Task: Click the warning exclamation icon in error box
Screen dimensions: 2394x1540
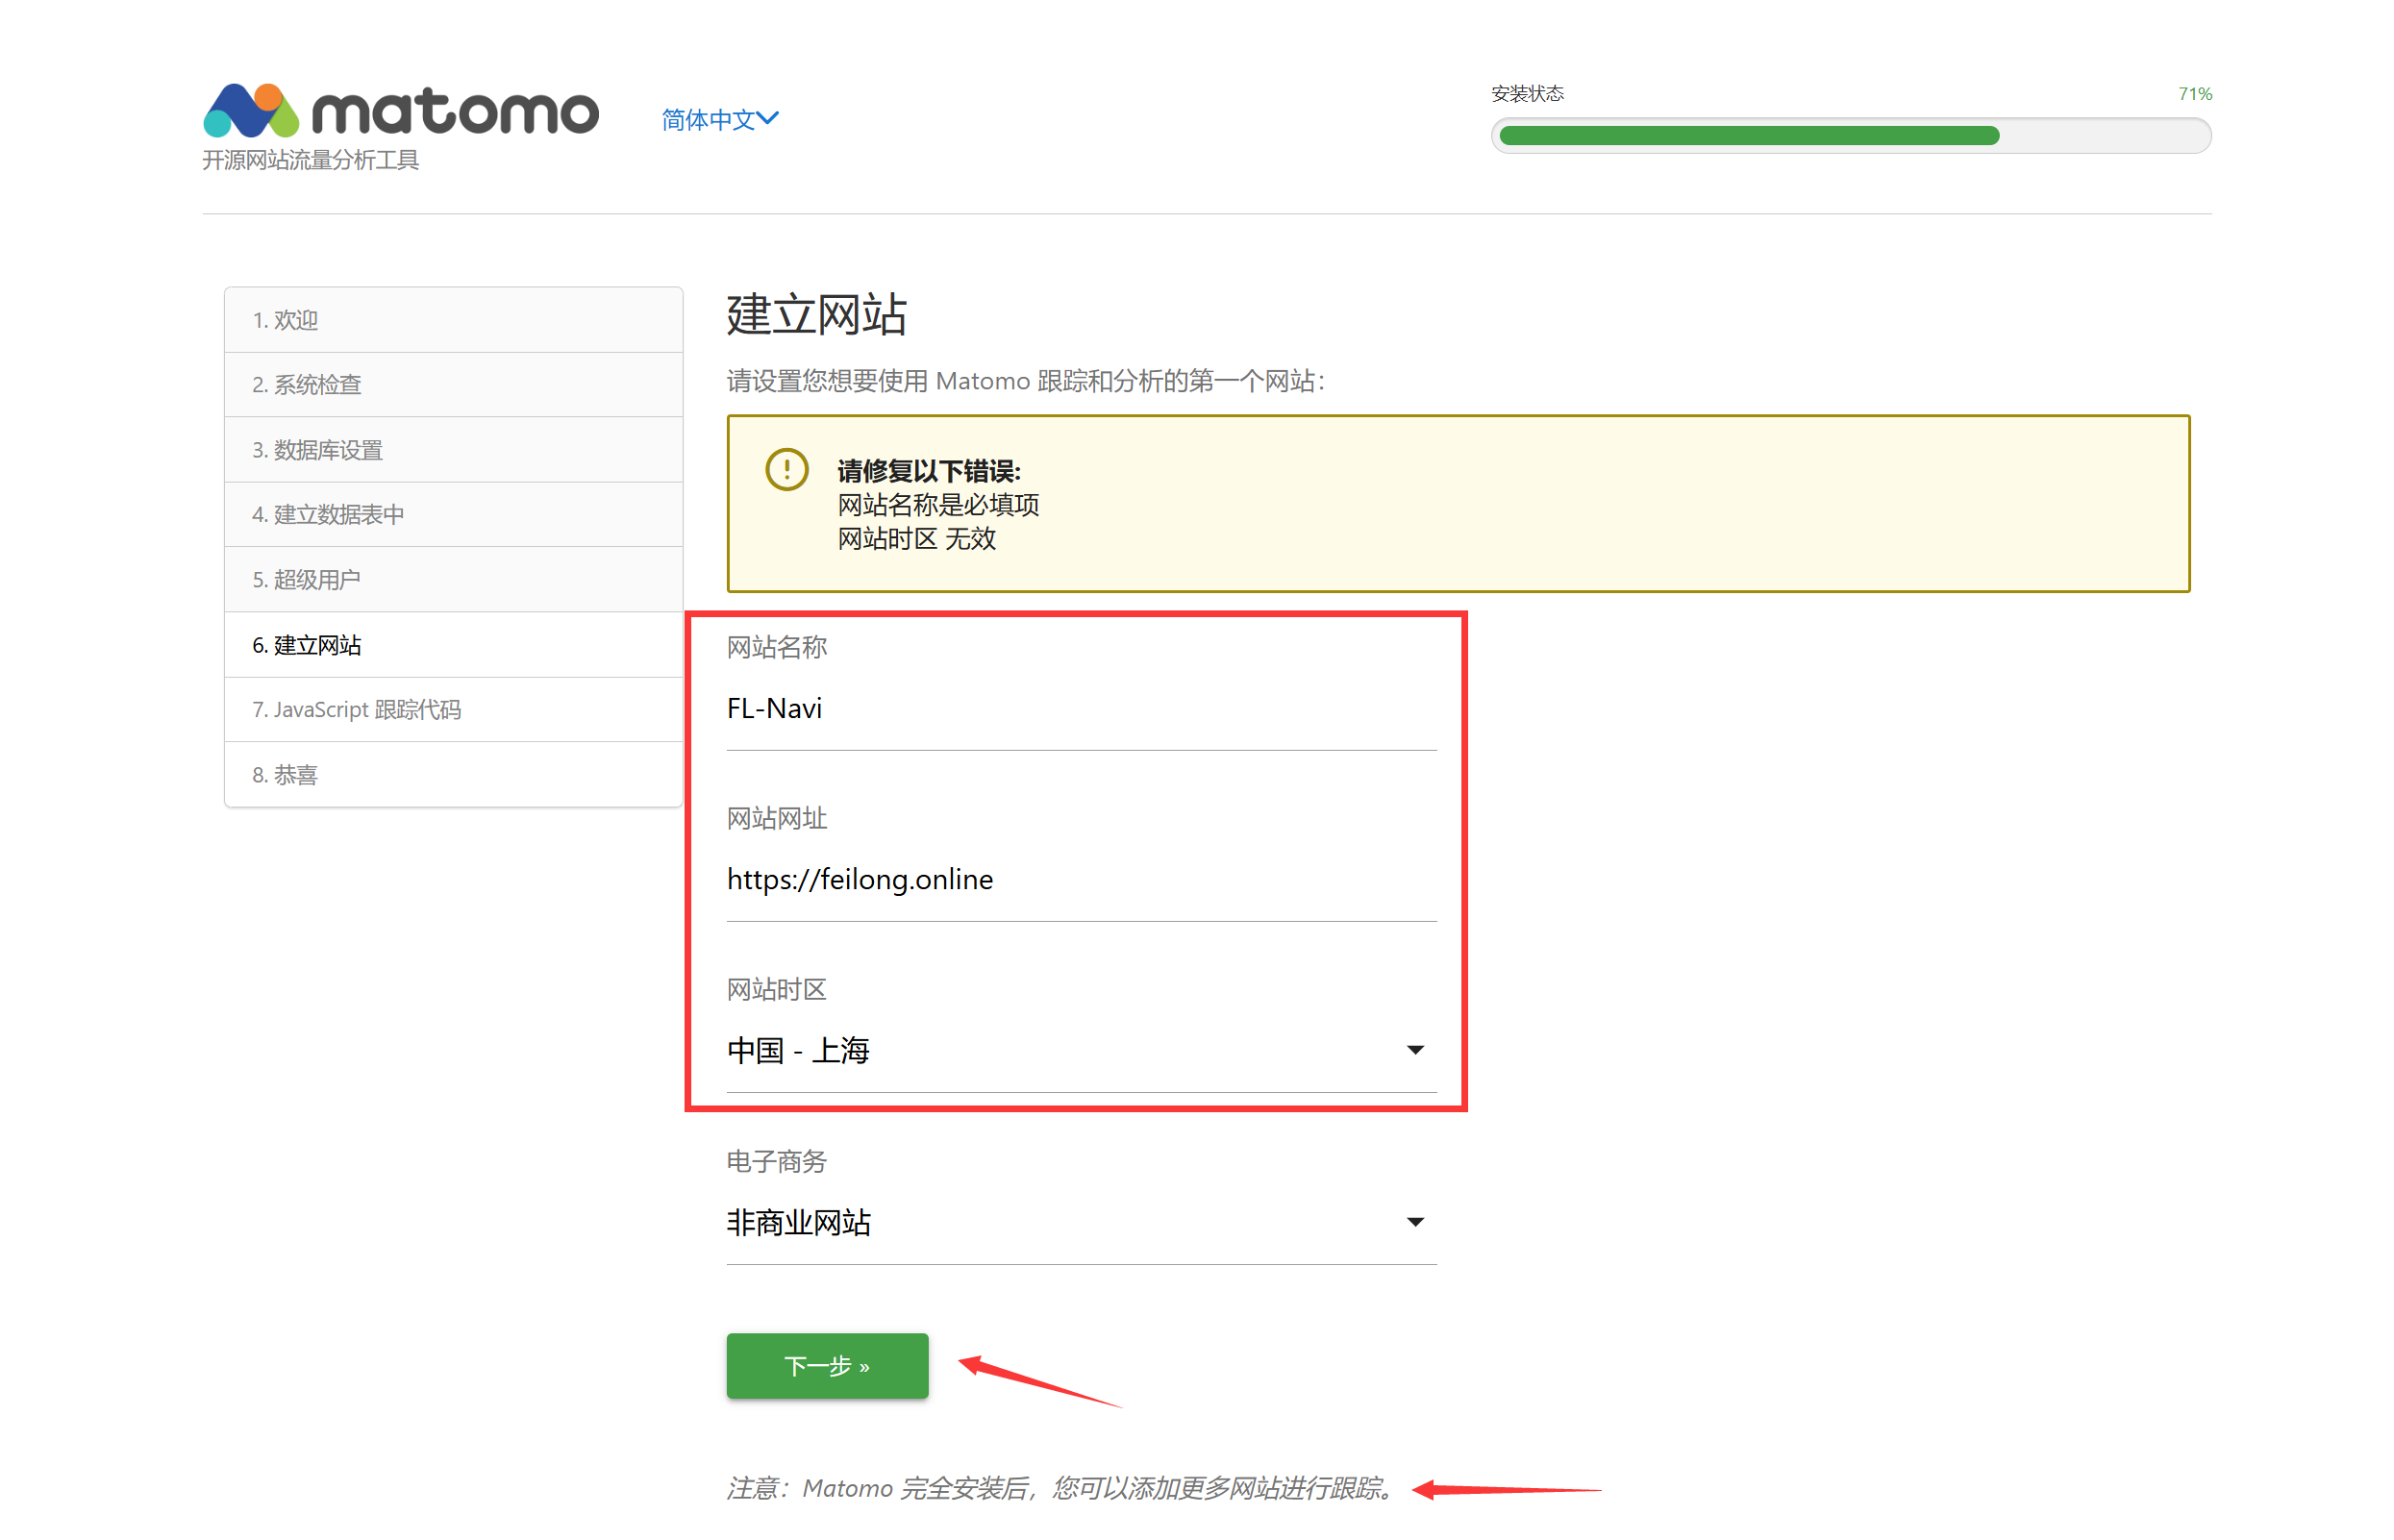Action: pyautogui.click(x=786, y=469)
